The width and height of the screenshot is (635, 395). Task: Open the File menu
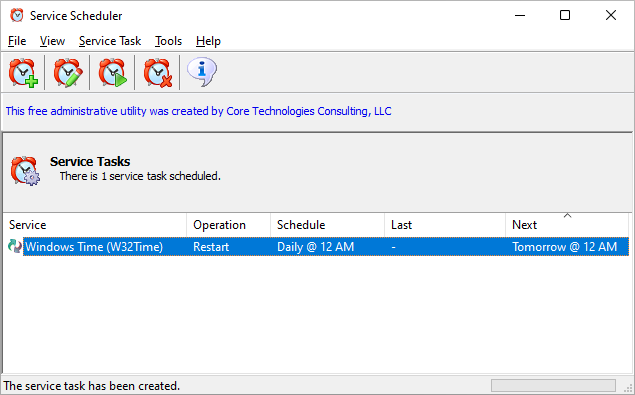tap(17, 41)
